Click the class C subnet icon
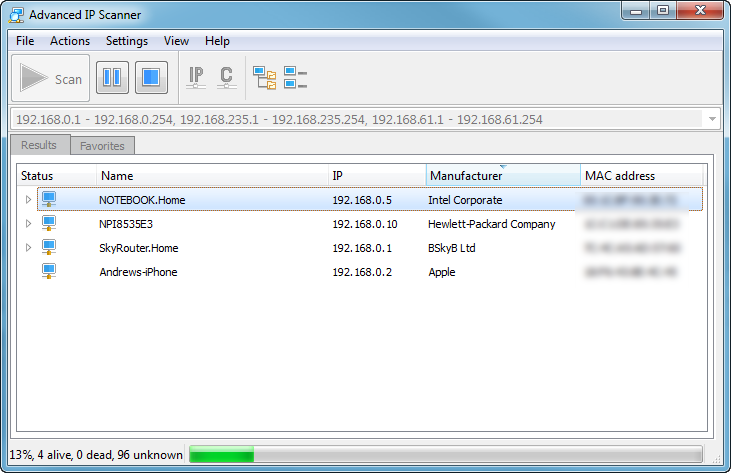This screenshot has width=731, height=473. click(227, 77)
